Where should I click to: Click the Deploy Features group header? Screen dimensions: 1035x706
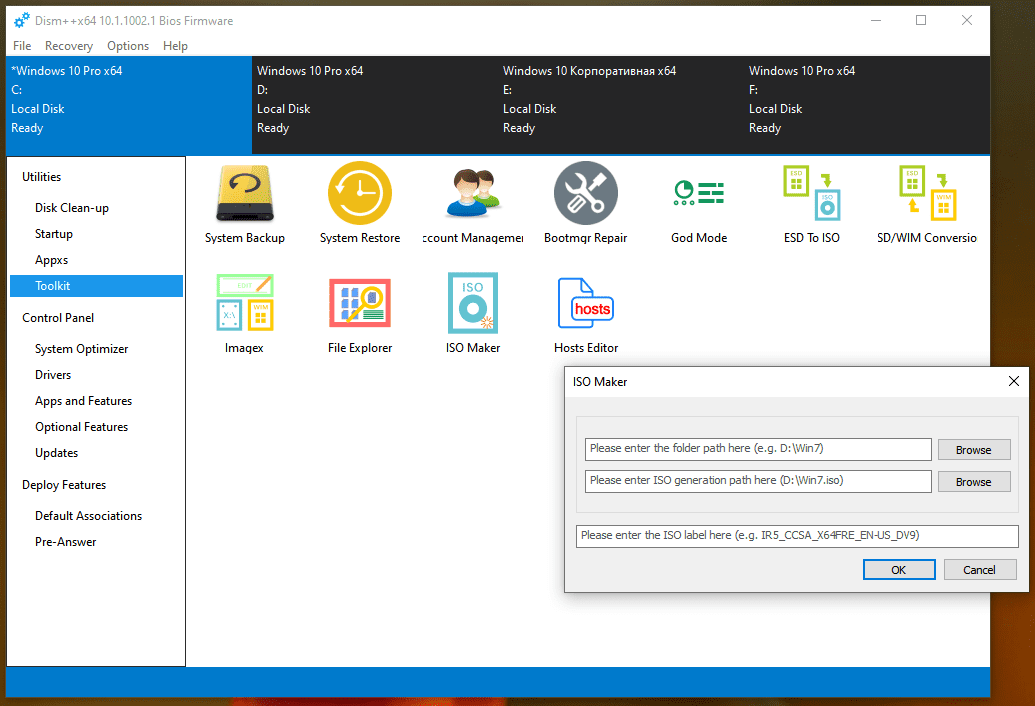[64, 485]
